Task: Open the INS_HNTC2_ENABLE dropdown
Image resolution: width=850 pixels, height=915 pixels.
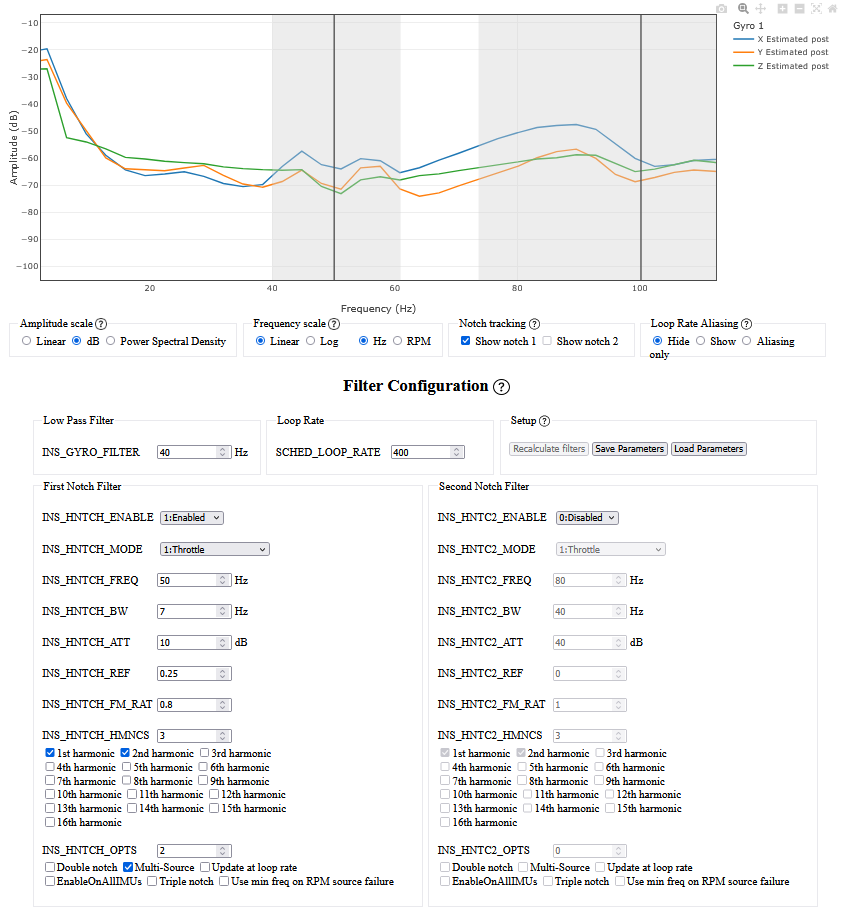Action: [x=587, y=518]
